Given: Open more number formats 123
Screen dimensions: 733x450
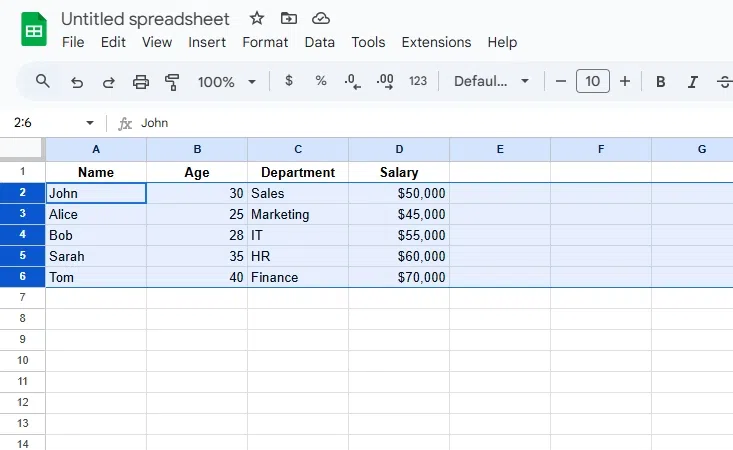Looking at the screenshot, I should 418,81.
